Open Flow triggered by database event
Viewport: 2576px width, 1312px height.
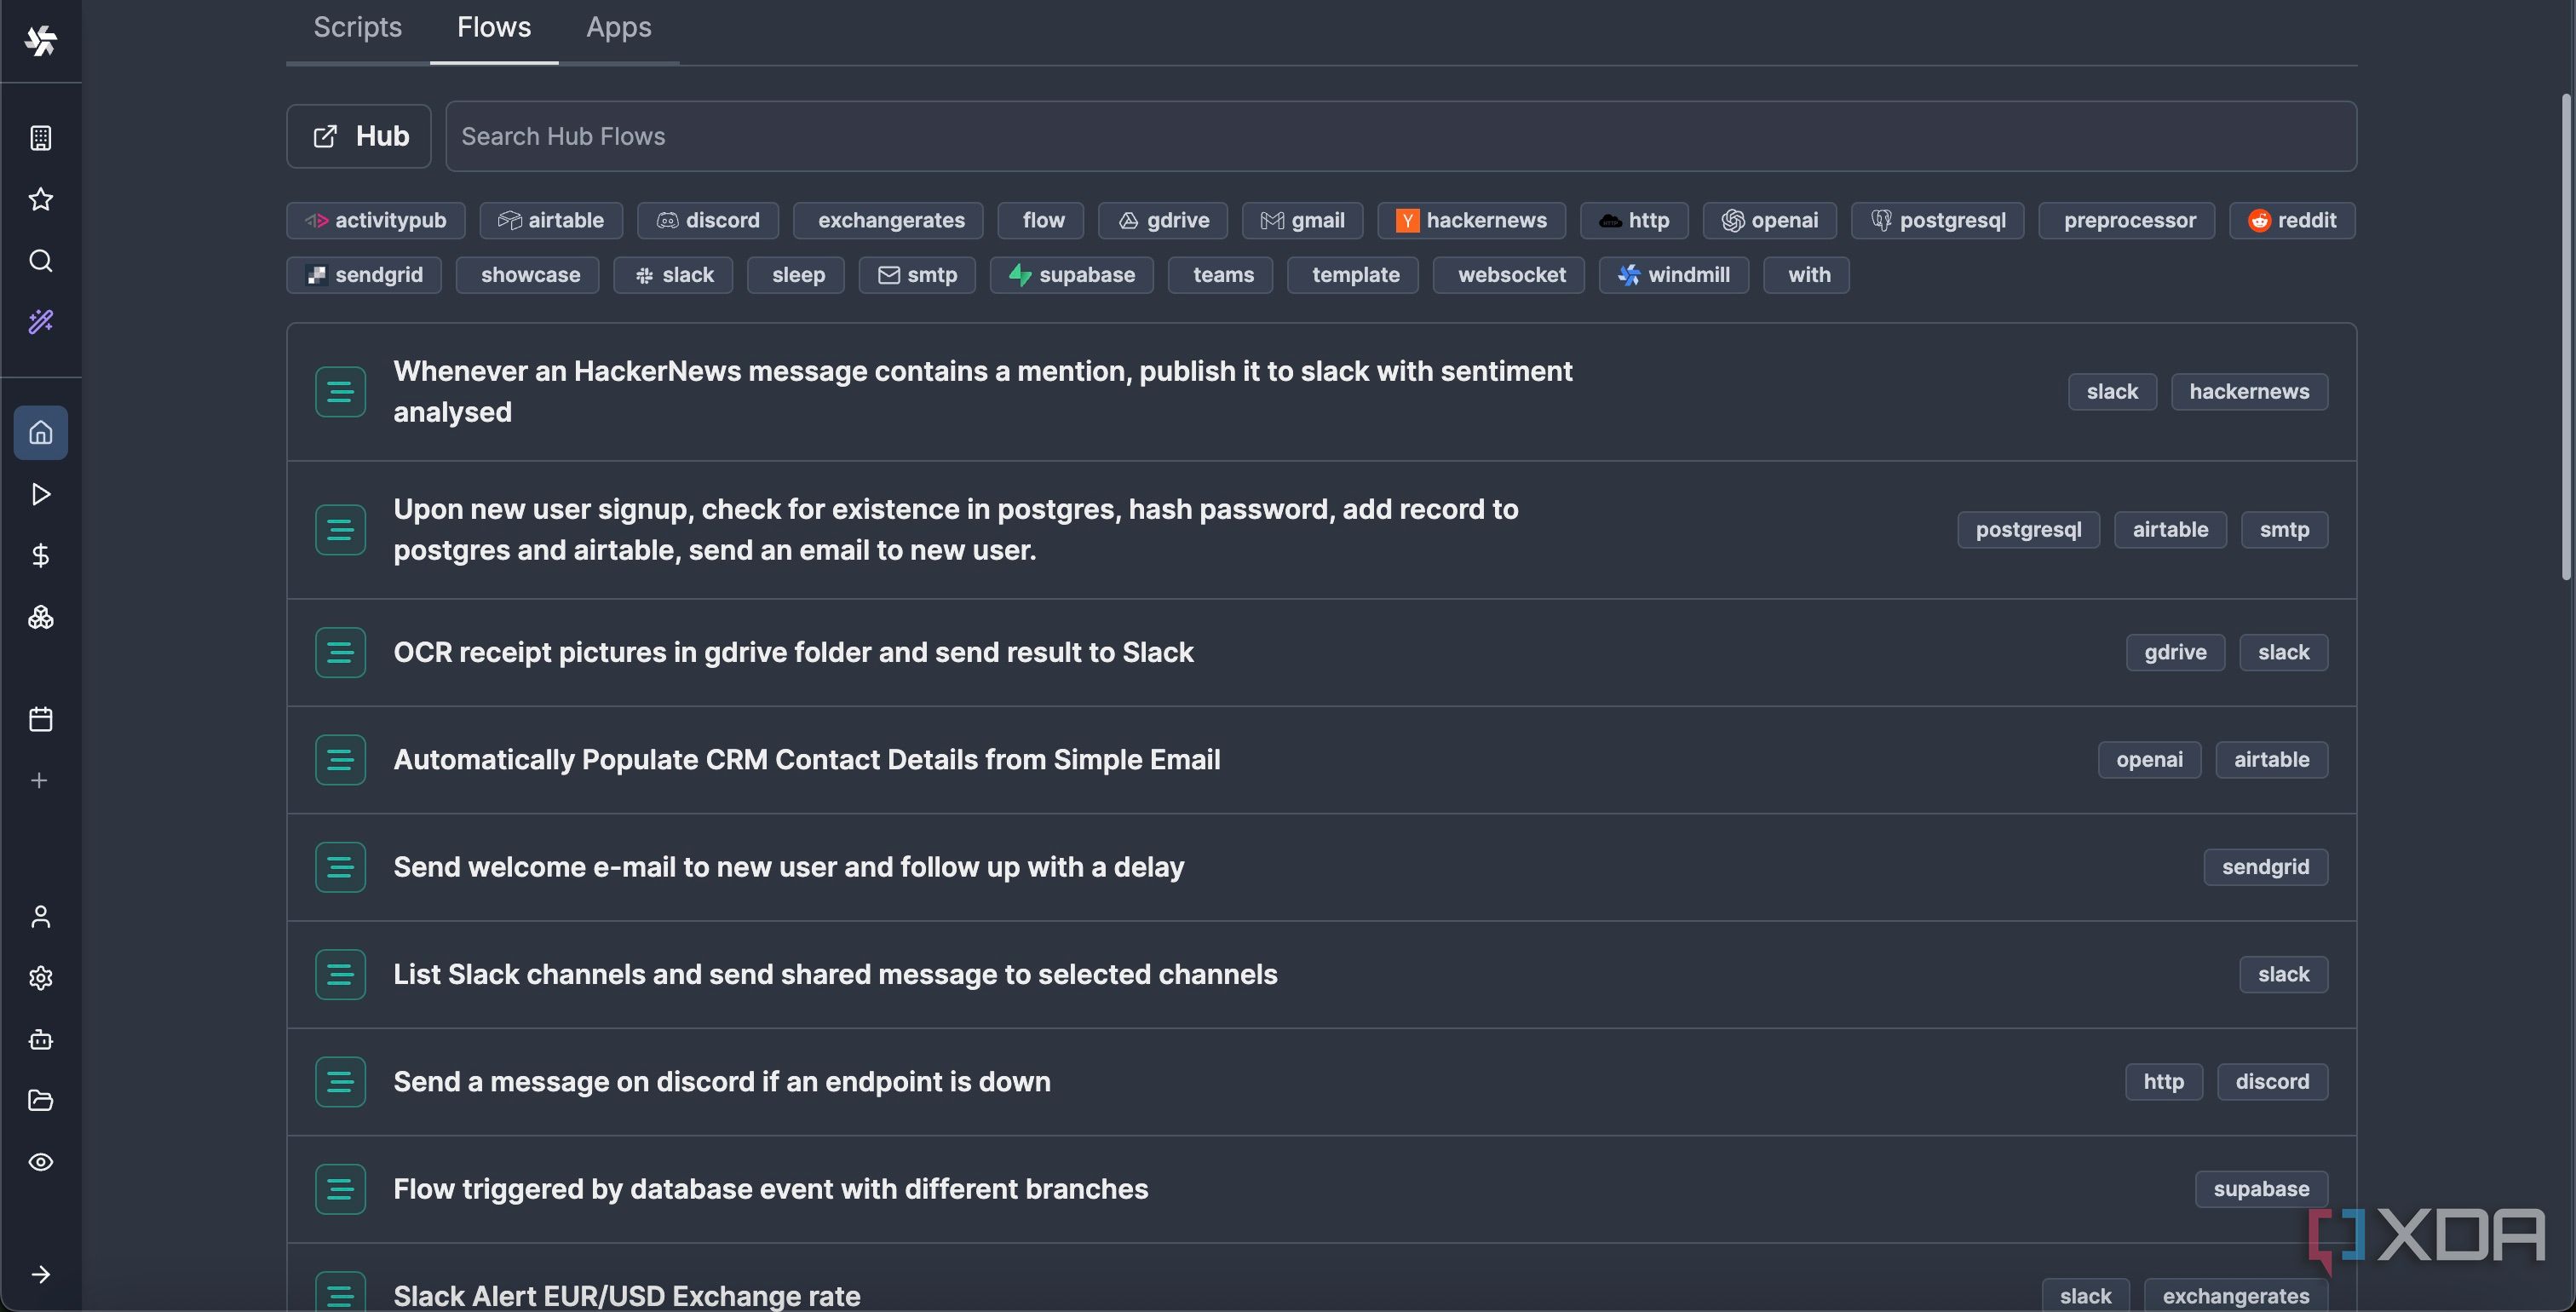click(x=1322, y=1189)
